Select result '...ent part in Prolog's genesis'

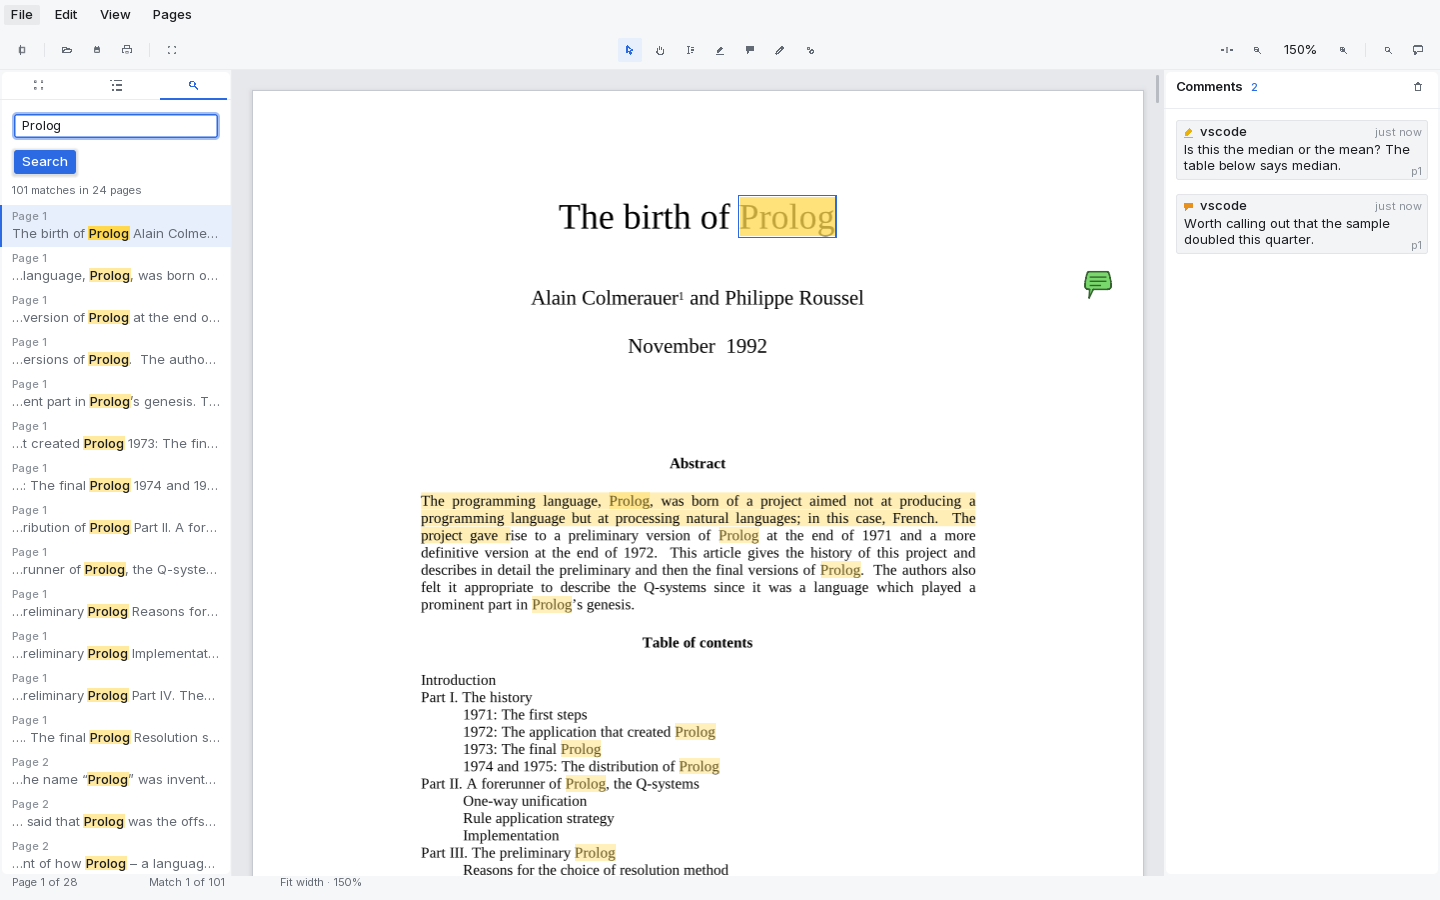(x=116, y=394)
